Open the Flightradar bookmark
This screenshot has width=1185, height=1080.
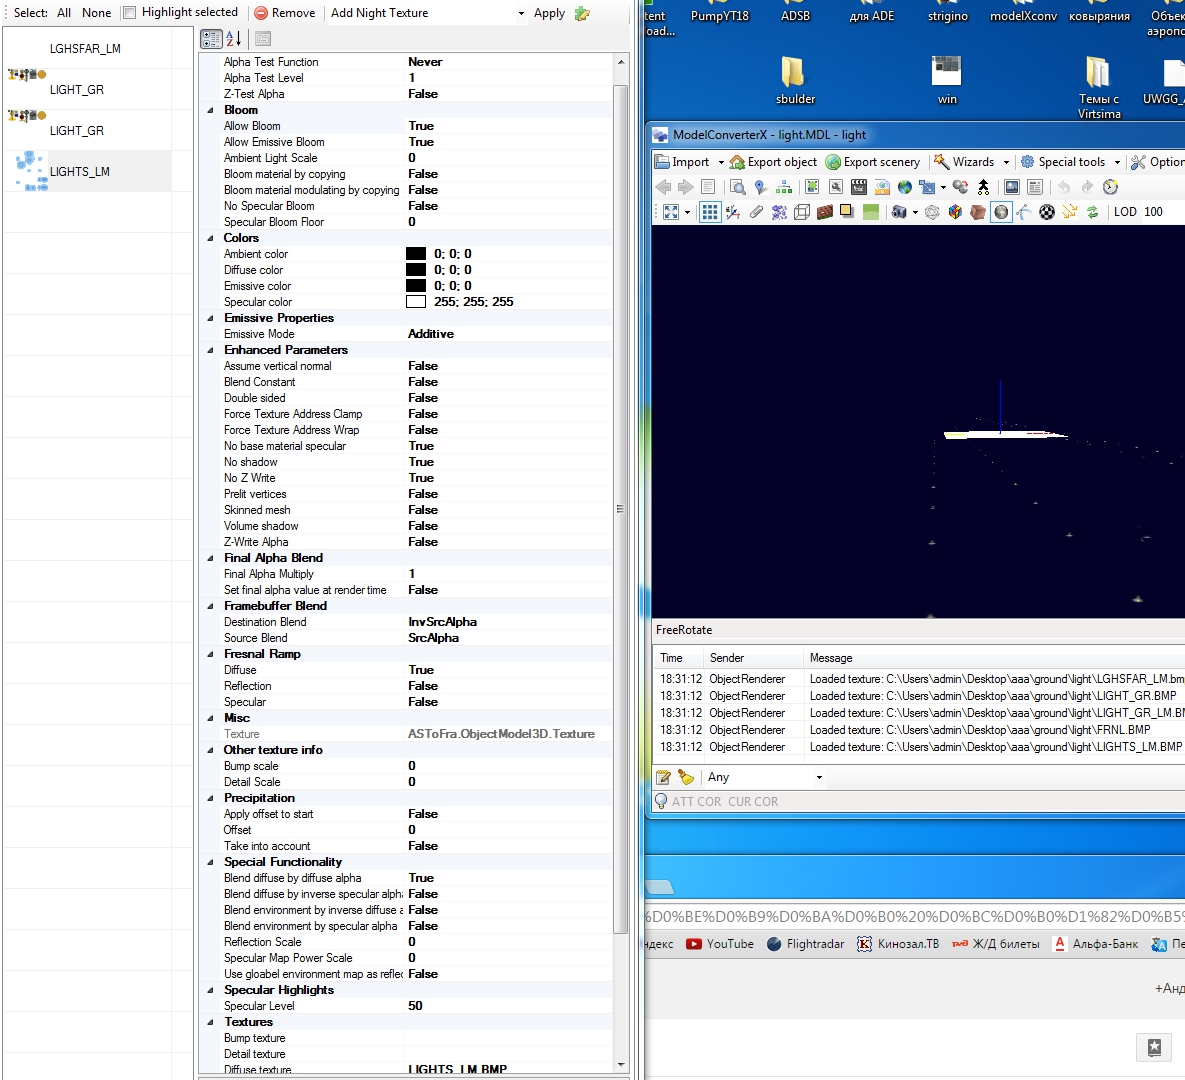(806, 944)
